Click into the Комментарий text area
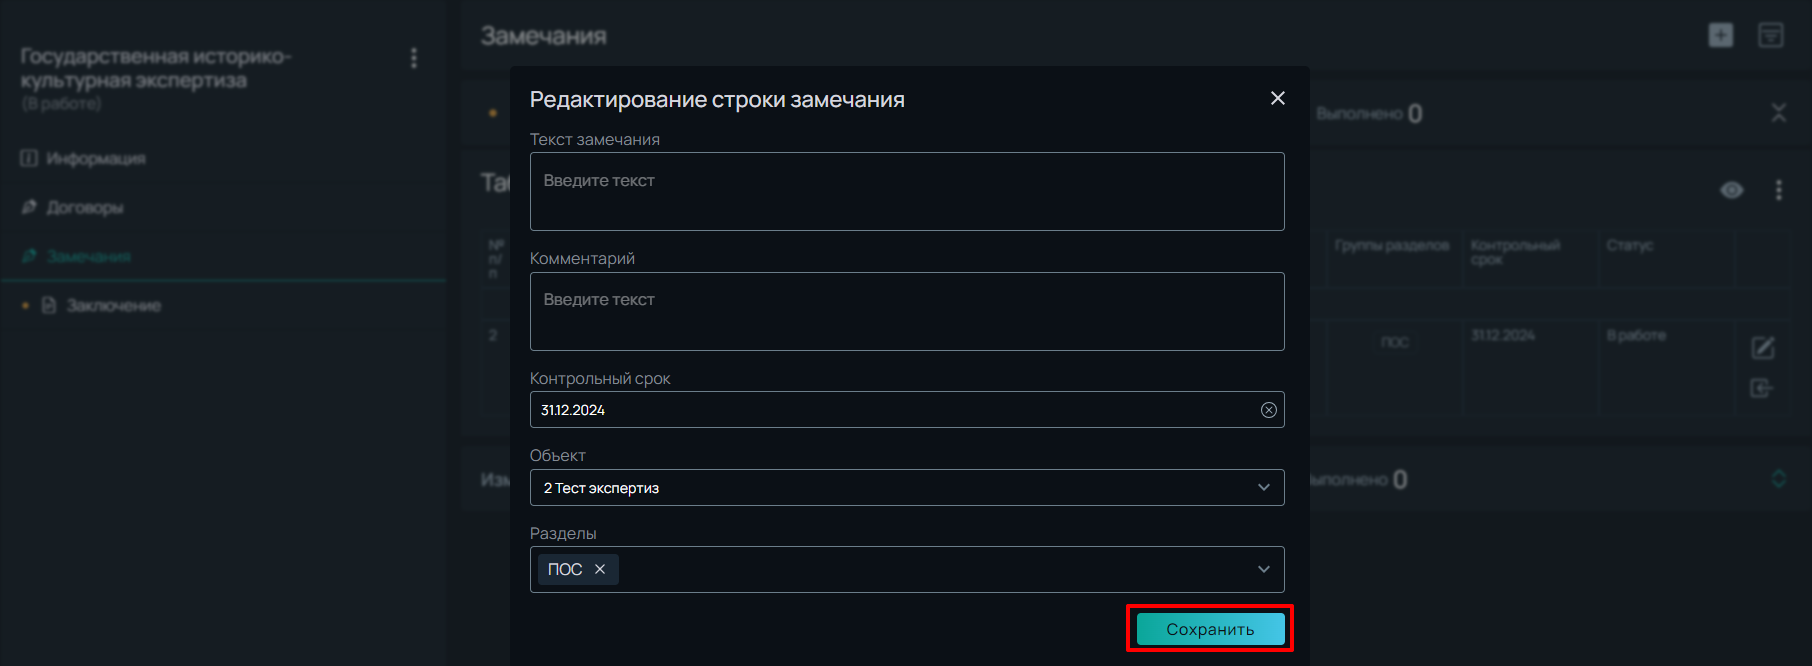The width and height of the screenshot is (1812, 666). coord(907,311)
